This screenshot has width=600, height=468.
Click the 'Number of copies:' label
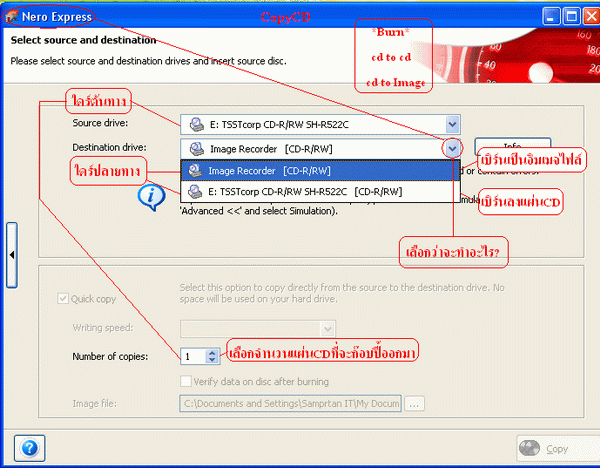110,356
